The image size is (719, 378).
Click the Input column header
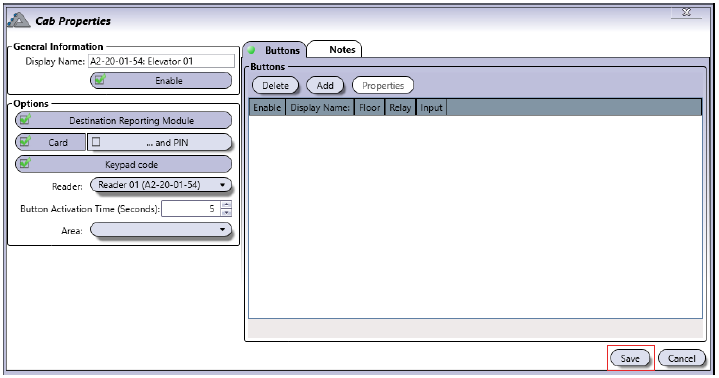[431, 107]
